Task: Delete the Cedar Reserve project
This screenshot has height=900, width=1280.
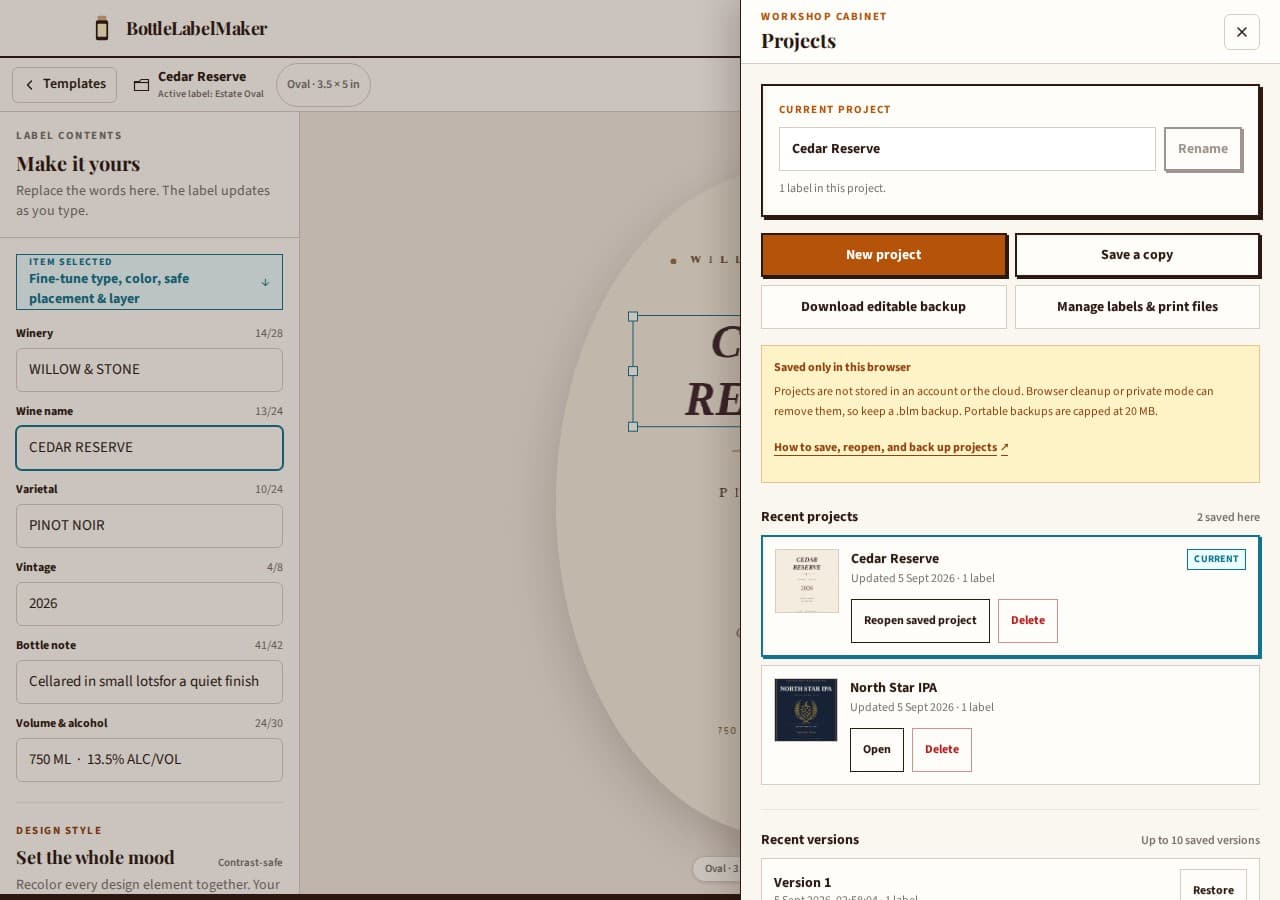Action: click(x=1027, y=621)
